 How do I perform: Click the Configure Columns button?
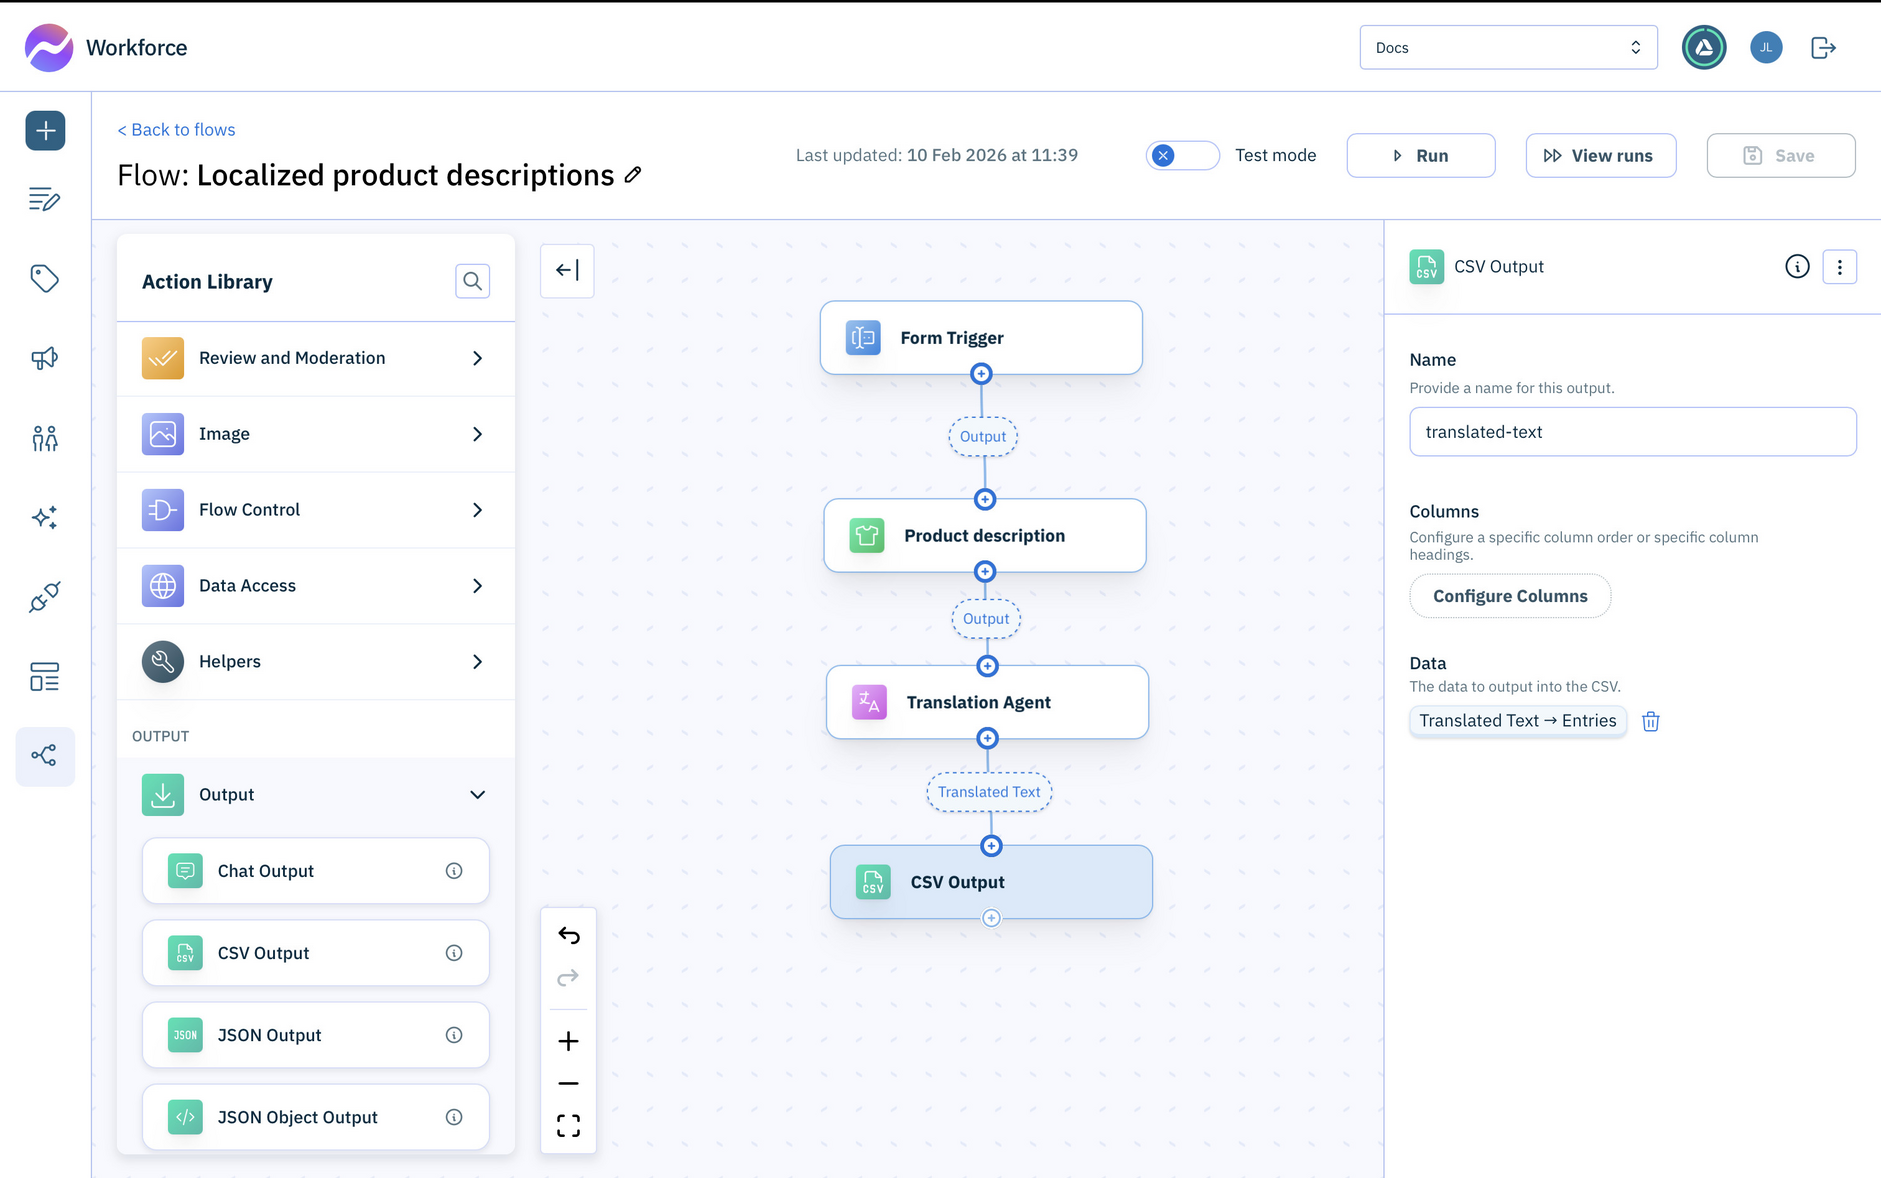[1509, 596]
